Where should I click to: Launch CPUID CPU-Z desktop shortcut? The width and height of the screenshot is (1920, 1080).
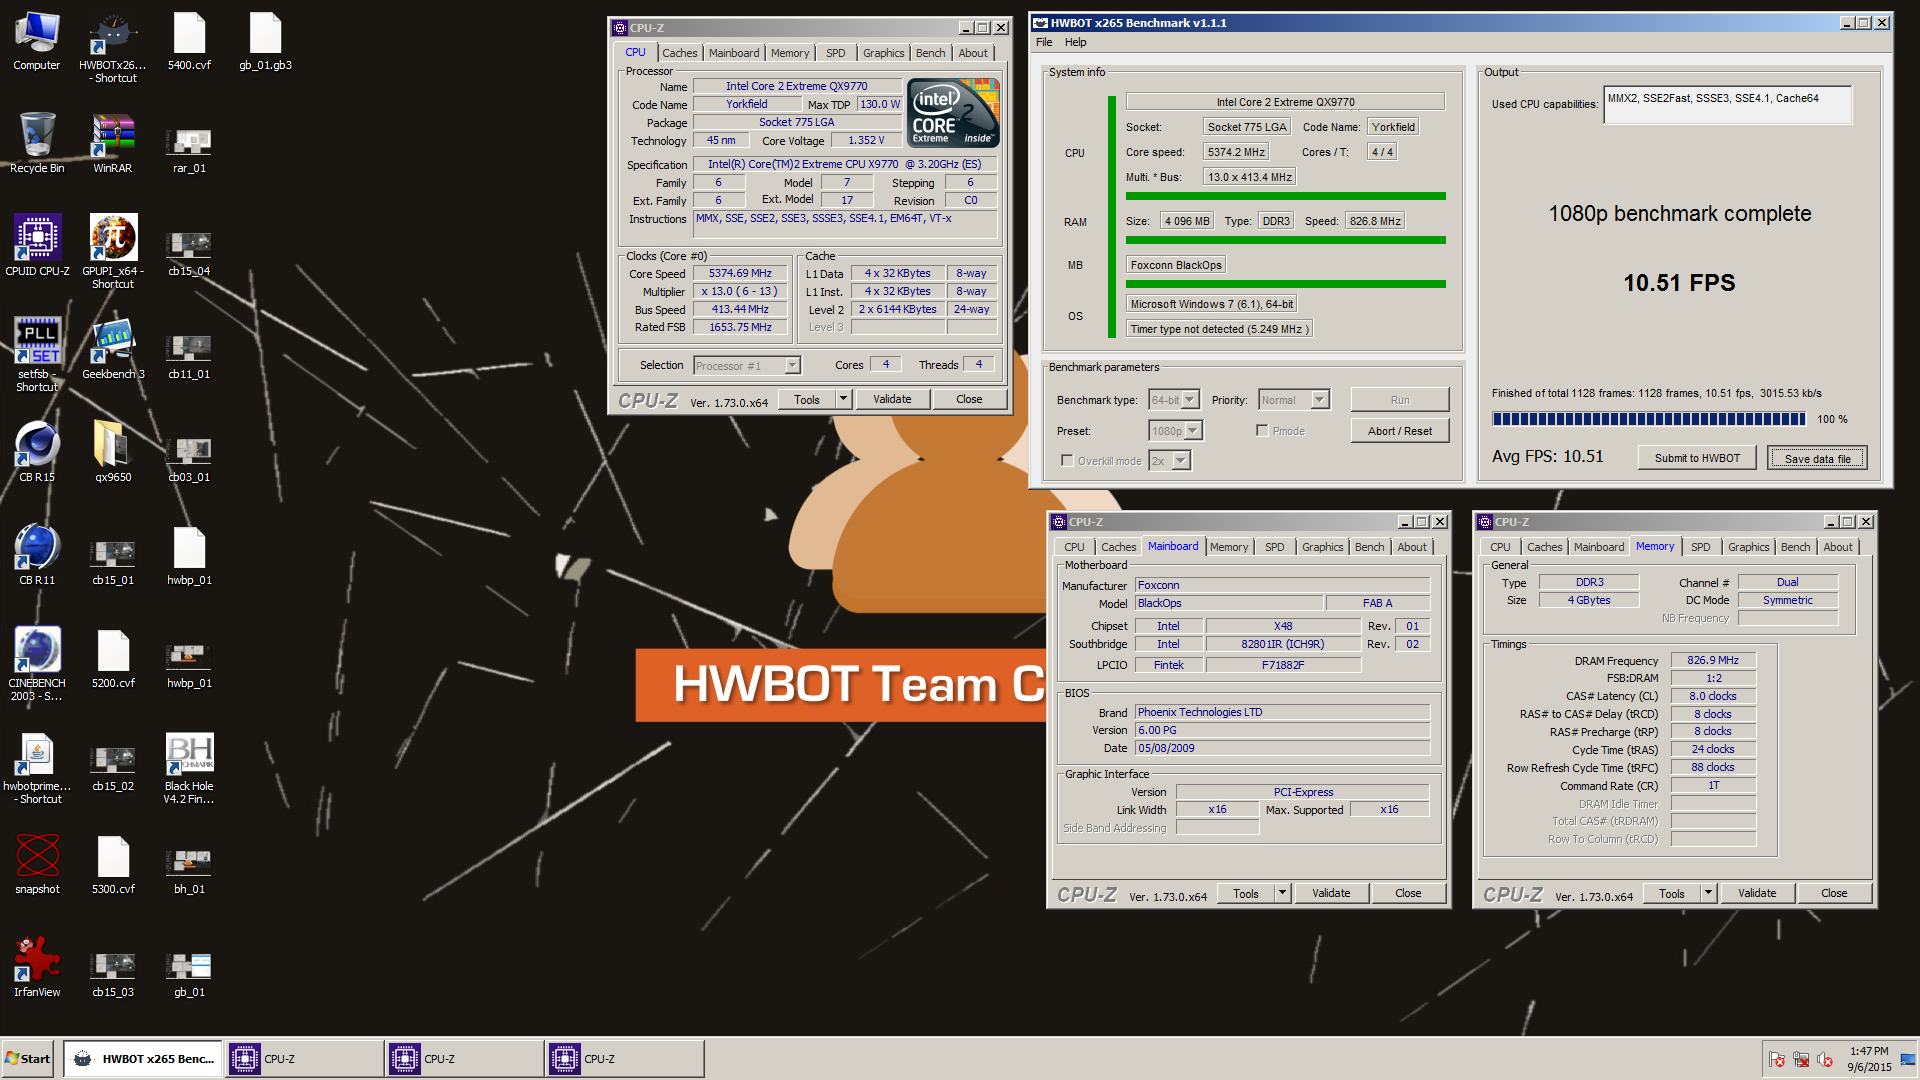(37, 246)
